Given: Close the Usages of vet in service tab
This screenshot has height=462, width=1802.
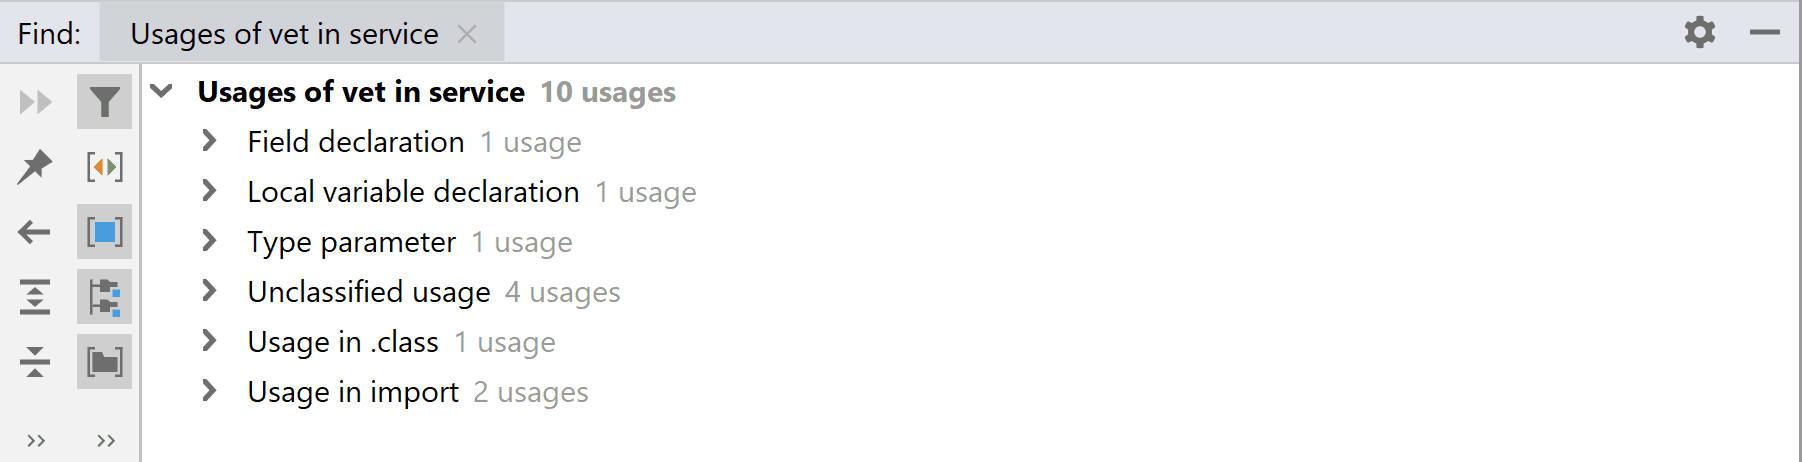Looking at the screenshot, I should click(x=466, y=34).
